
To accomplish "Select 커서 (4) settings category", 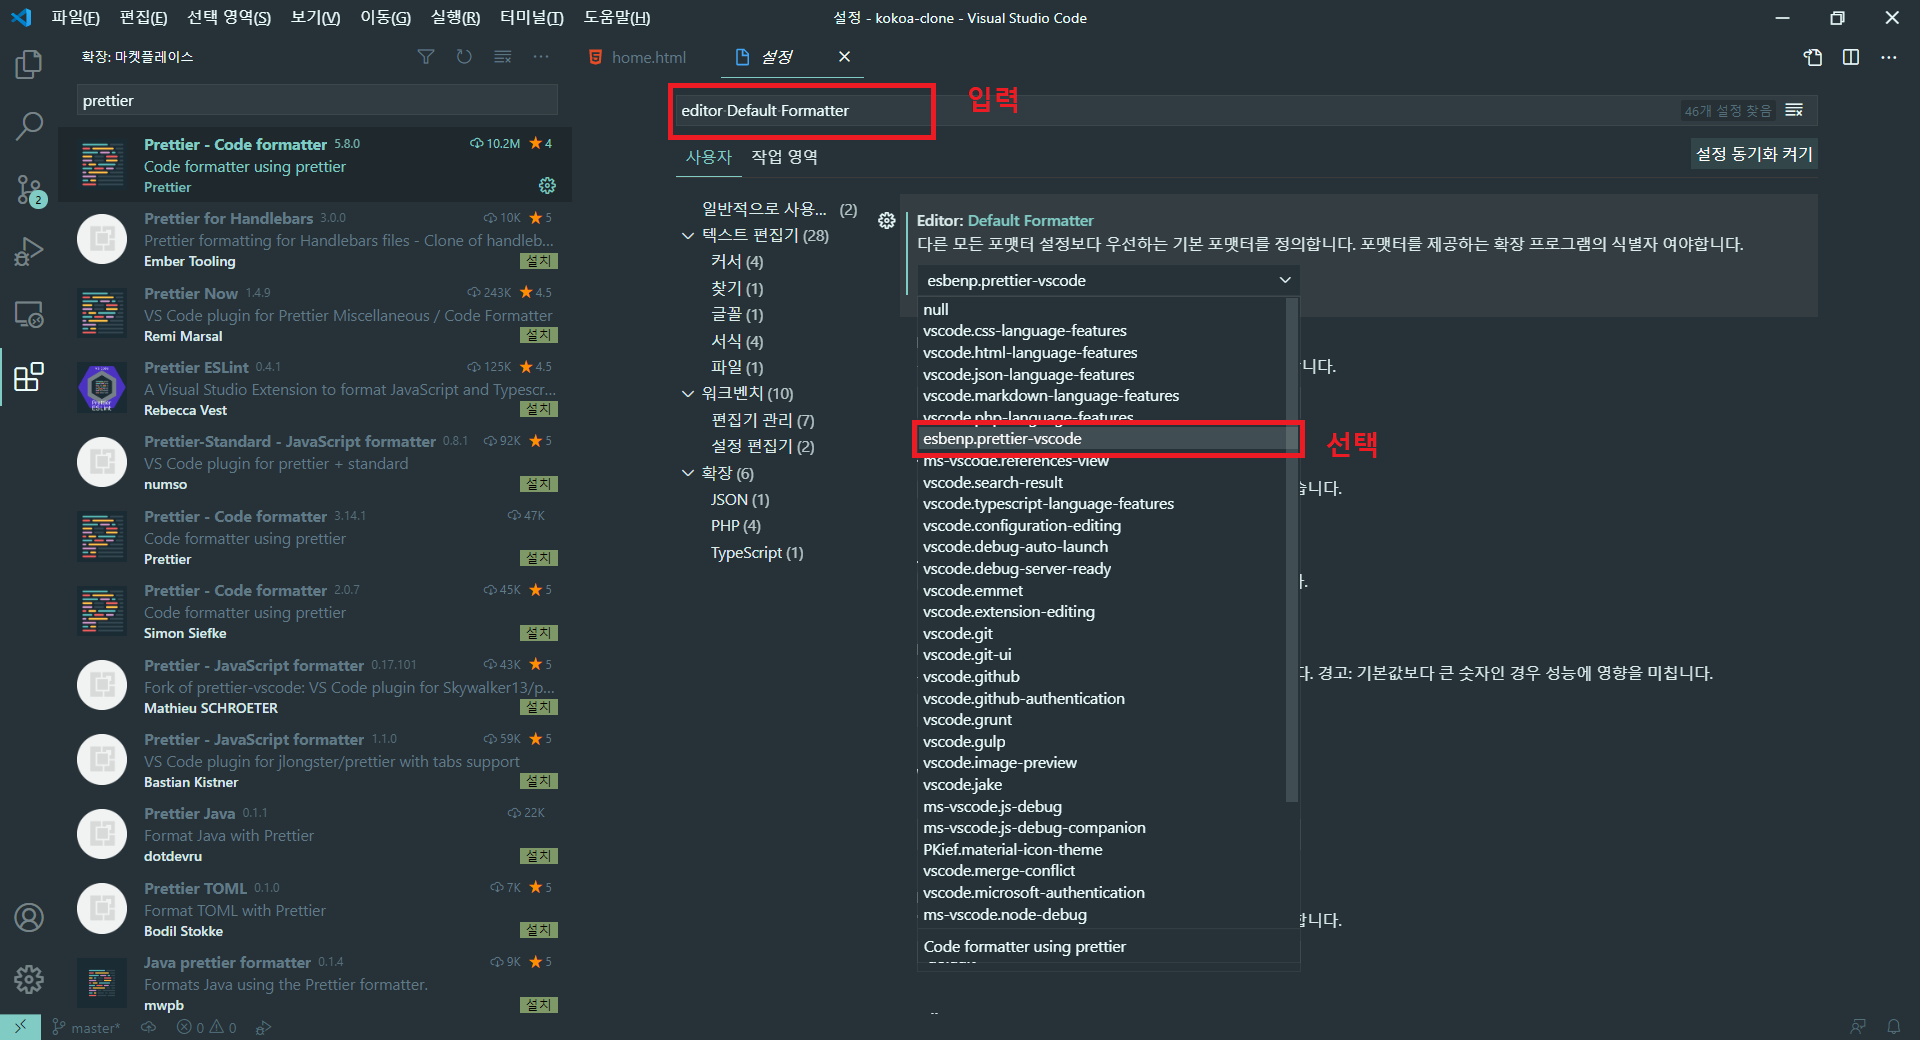I will tap(737, 262).
